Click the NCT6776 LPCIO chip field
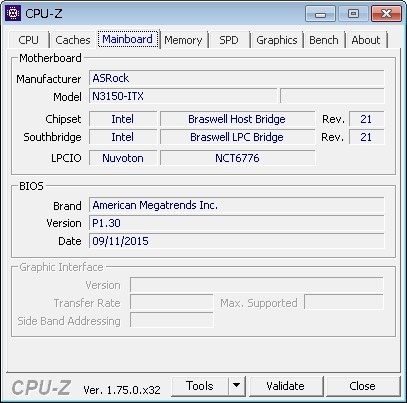This screenshot has width=407, height=403. (x=237, y=158)
